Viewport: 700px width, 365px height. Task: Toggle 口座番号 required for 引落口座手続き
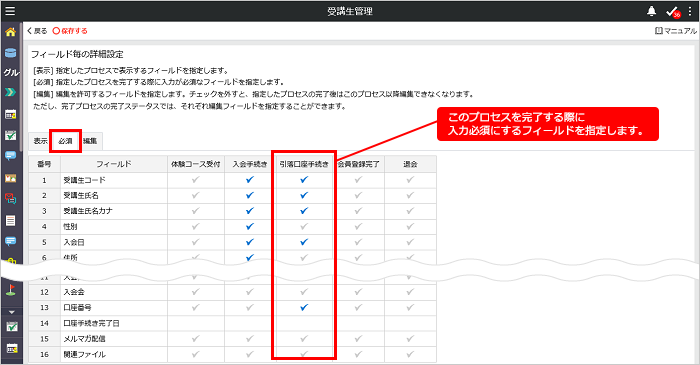(304, 307)
